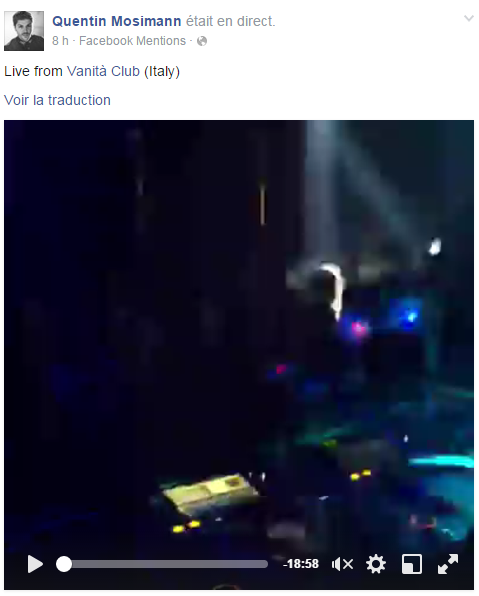This screenshot has width=479, height=596.
Task: Open the 8 h post timestamp
Action: 60,41
